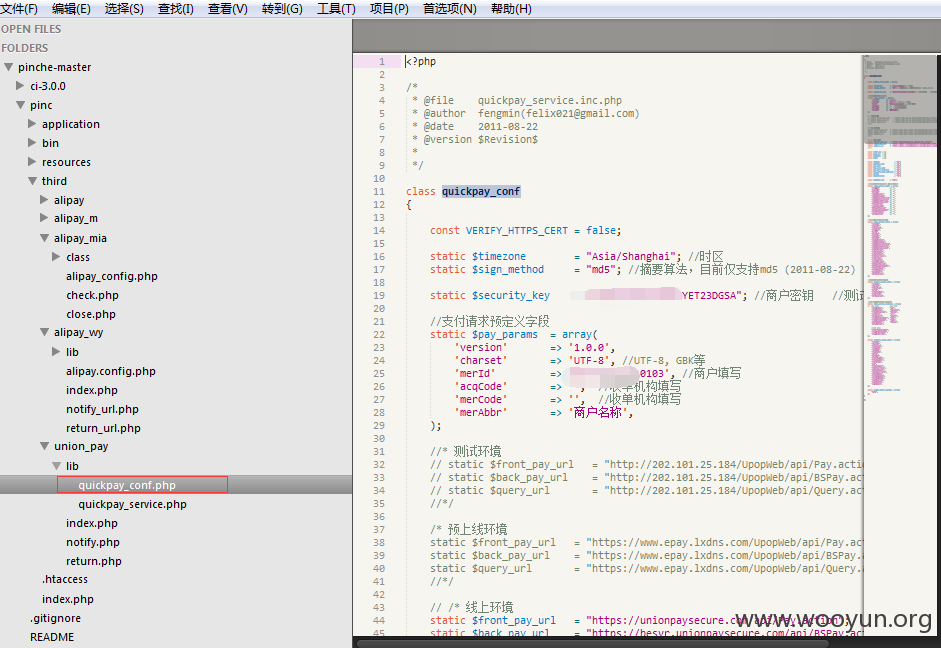
Task: Open quickpay_service.php file
Action: pos(132,504)
